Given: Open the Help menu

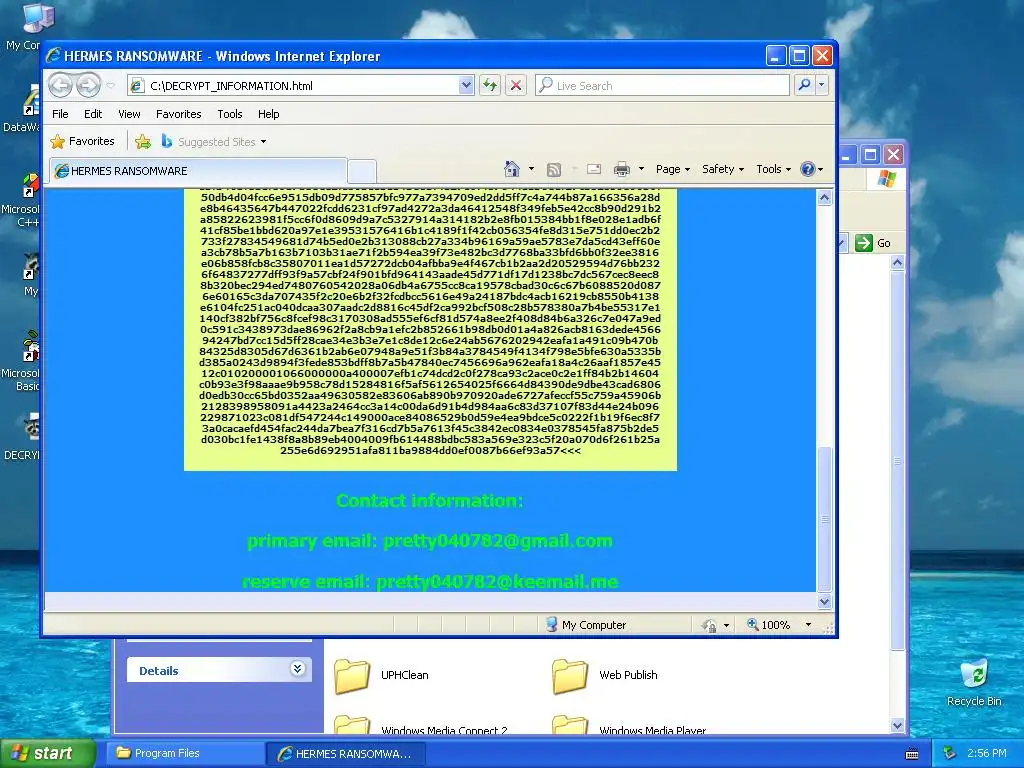Looking at the screenshot, I should click(x=268, y=114).
